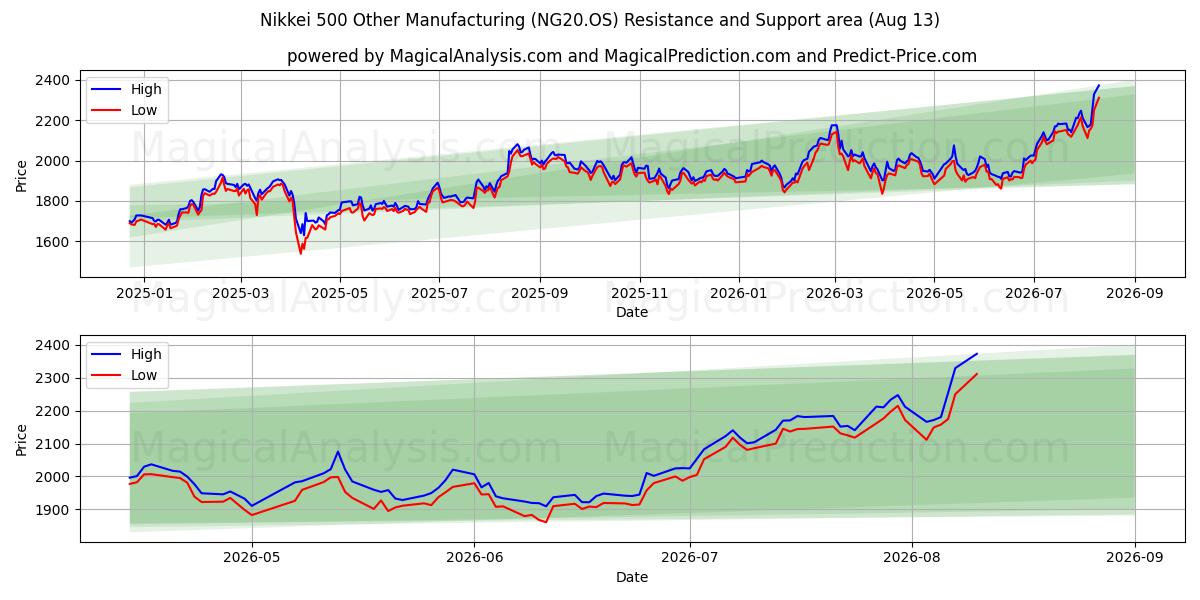Click the '2025-11' x-axis label in the top chart

click(639, 293)
